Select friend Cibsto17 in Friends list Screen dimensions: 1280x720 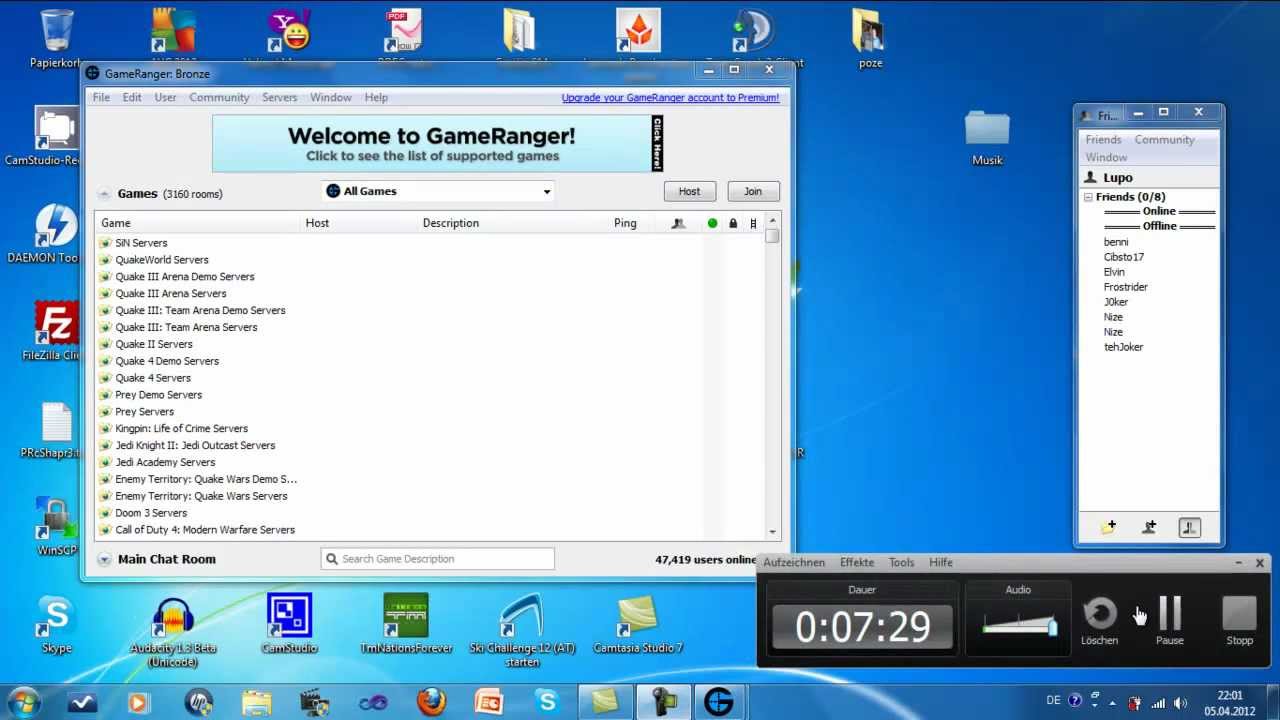[1124, 257]
